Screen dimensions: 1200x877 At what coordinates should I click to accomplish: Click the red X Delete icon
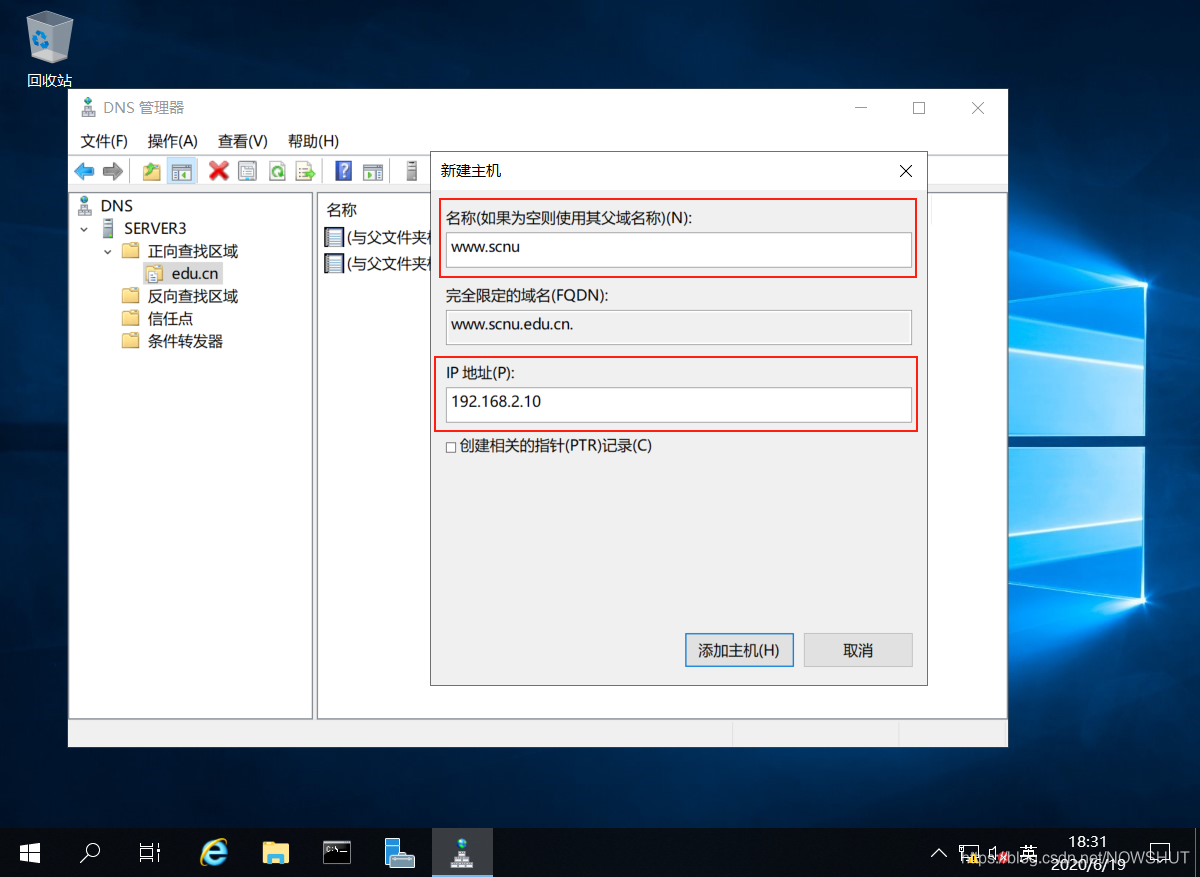point(218,171)
